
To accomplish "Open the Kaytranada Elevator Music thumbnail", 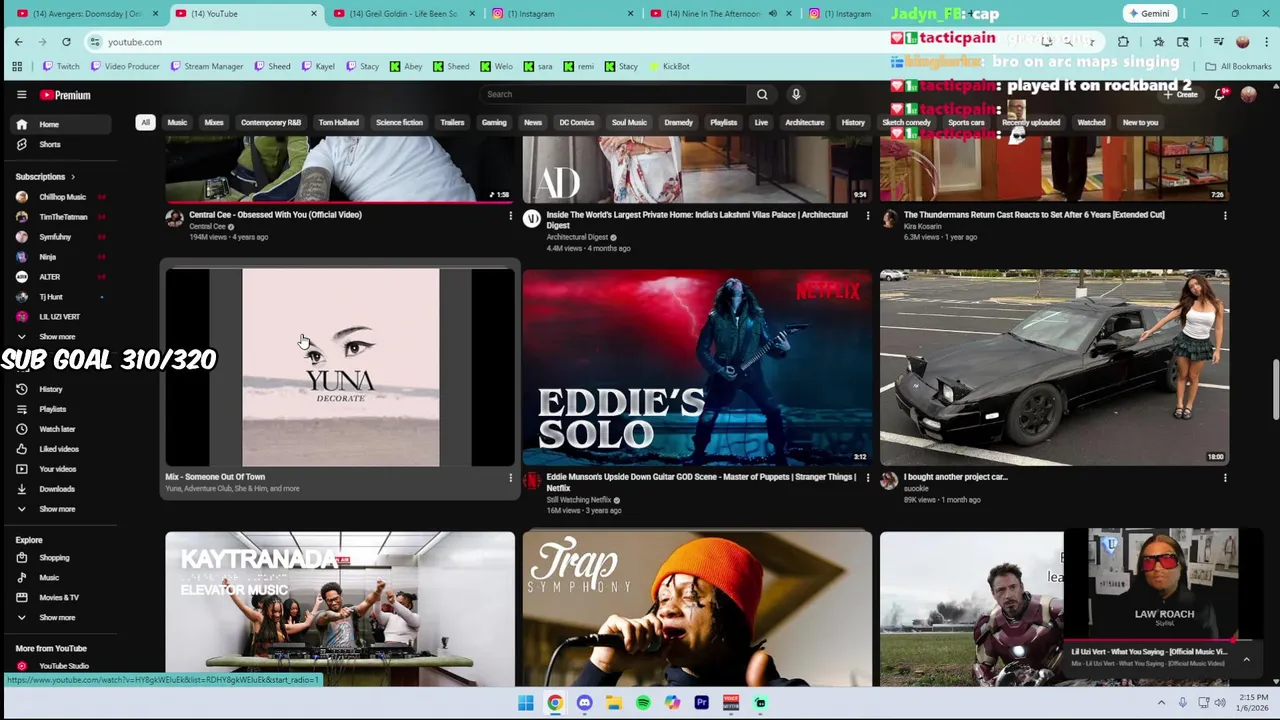I will (340, 608).
